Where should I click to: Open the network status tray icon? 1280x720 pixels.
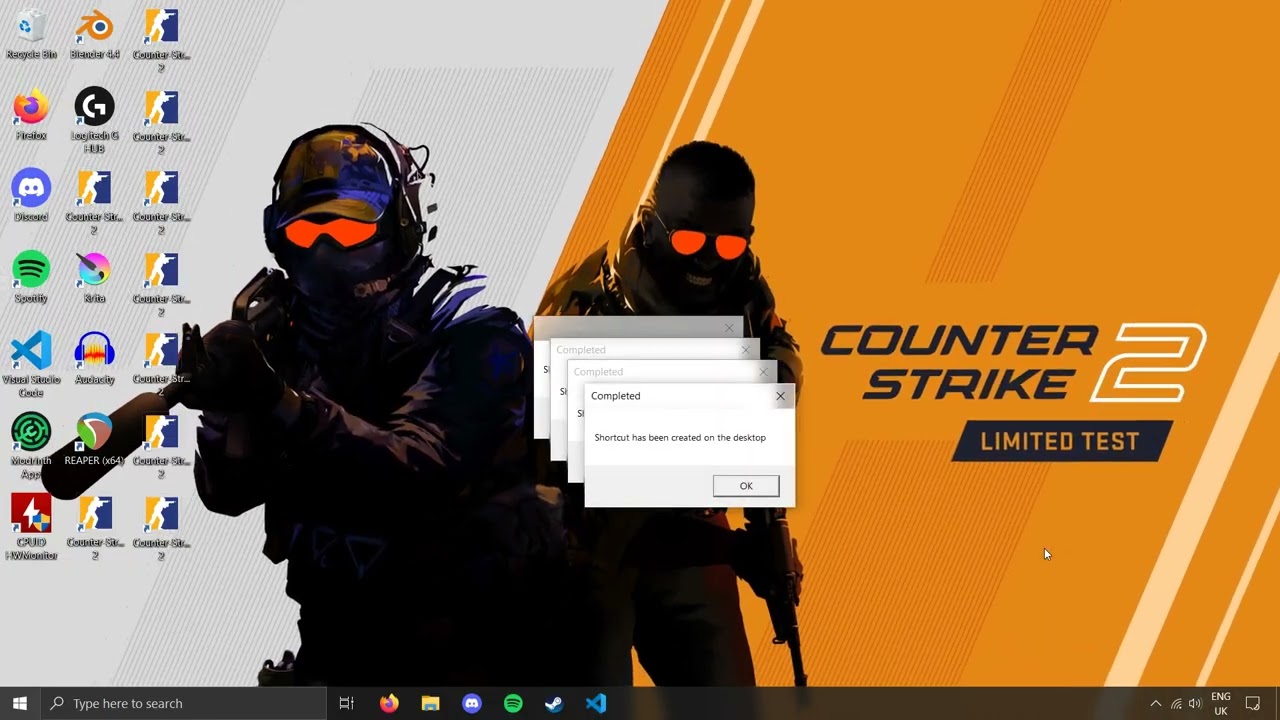point(1176,703)
